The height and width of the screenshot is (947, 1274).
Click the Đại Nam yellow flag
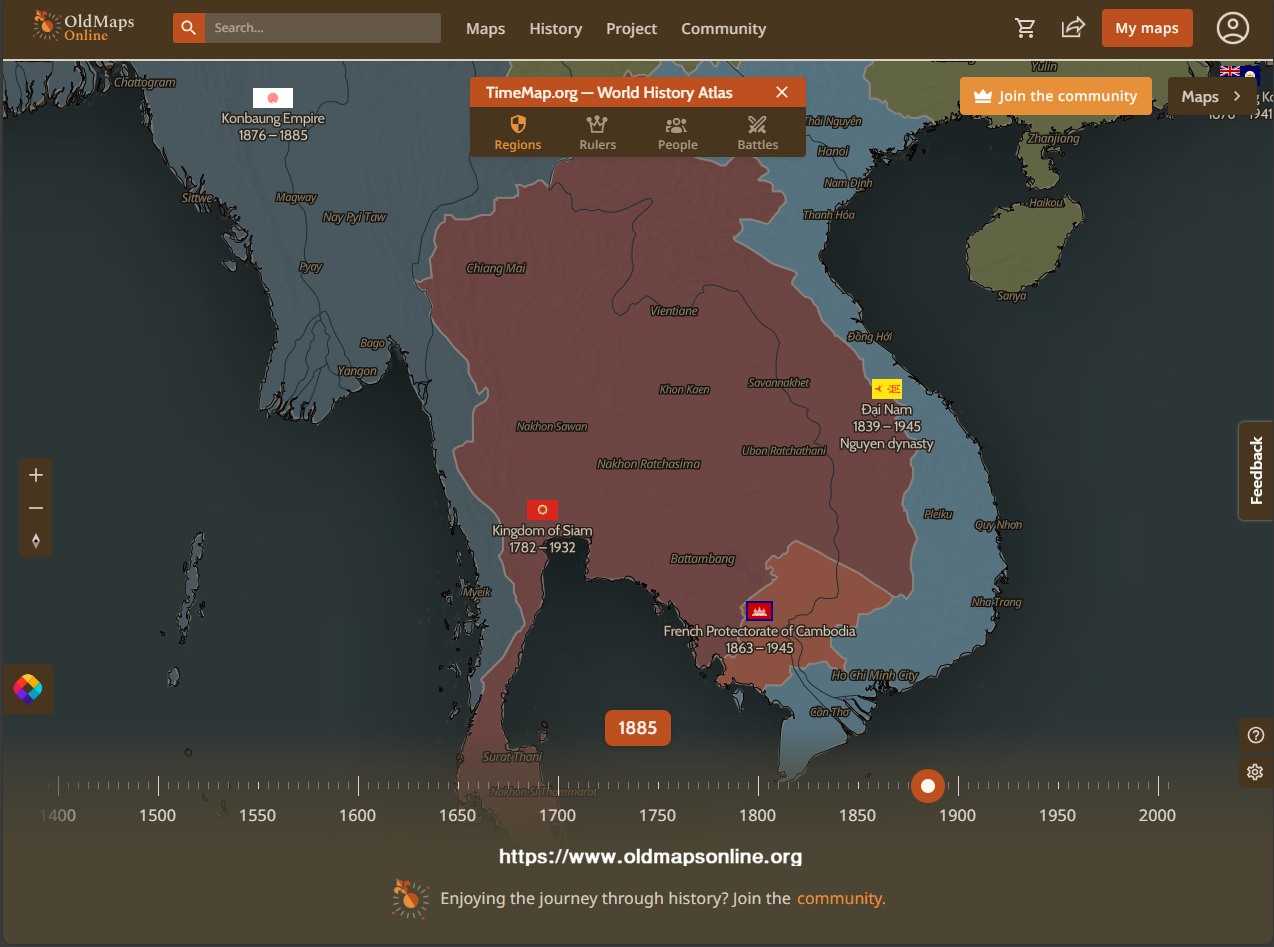click(x=887, y=389)
